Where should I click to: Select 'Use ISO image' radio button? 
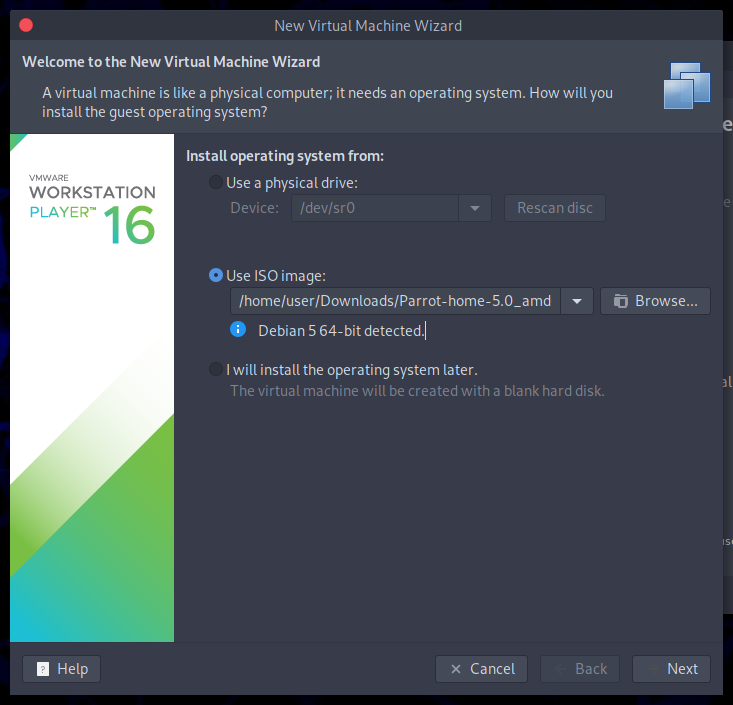pyautogui.click(x=216, y=275)
